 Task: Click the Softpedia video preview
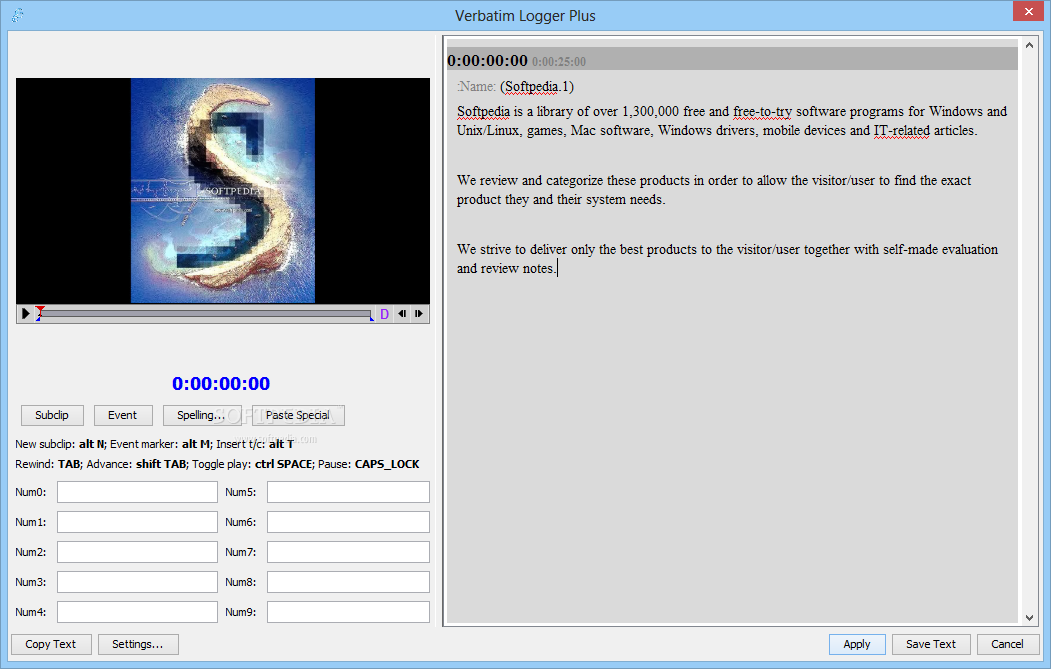point(223,190)
